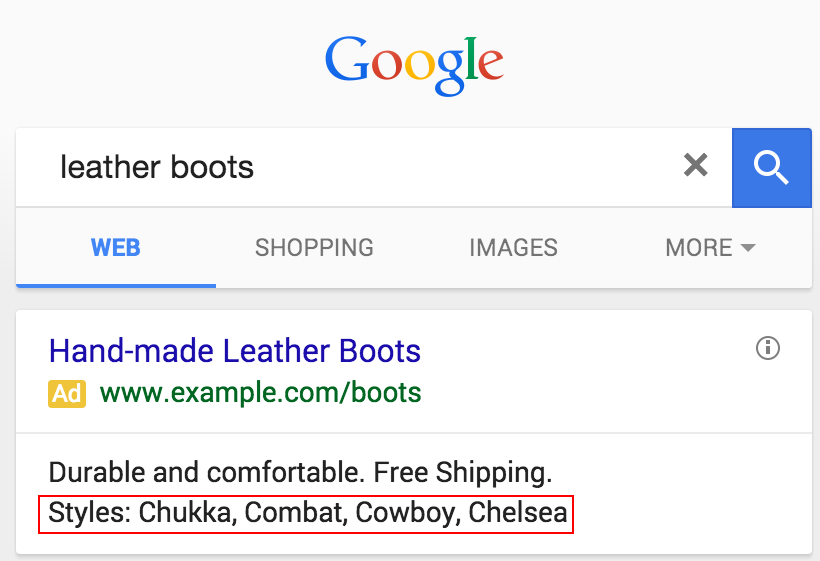Click the 'Combat' style value
Screen dimensions: 820x561
click(297, 512)
